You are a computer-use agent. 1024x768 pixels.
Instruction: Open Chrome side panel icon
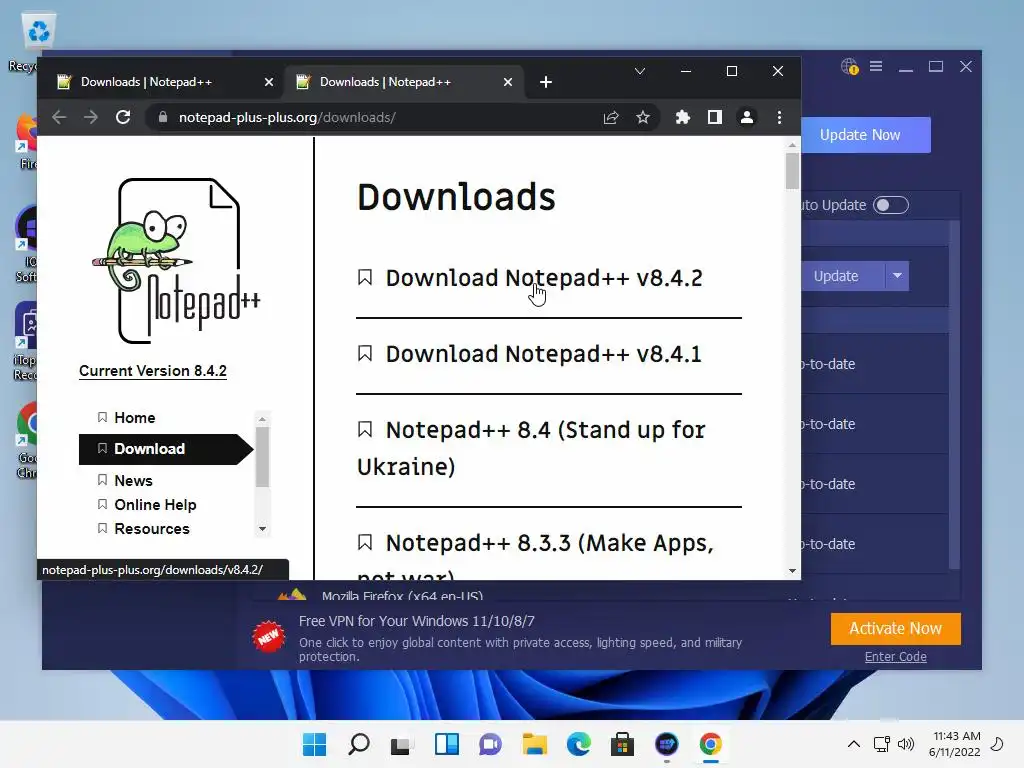pyautogui.click(x=714, y=118)
